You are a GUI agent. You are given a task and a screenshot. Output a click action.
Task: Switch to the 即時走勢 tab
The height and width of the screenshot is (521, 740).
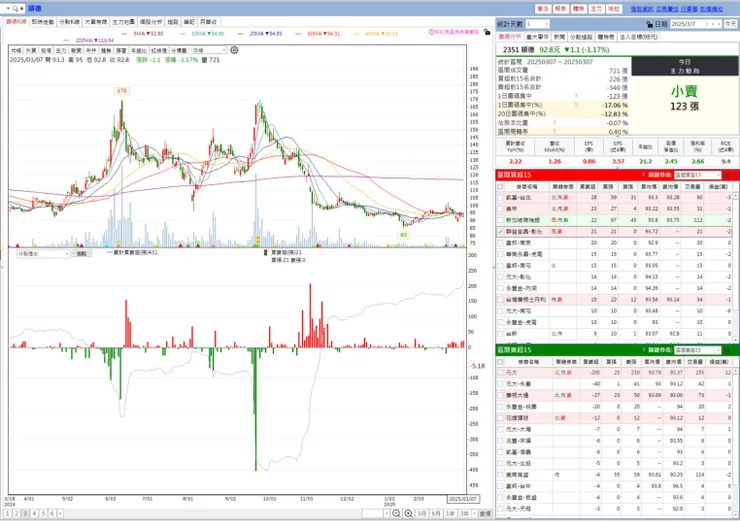coord(42,22)
